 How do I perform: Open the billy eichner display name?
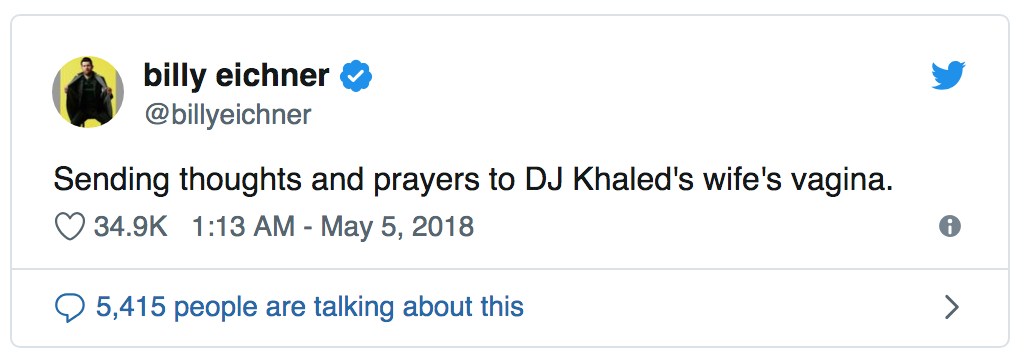tap(237, 76)
